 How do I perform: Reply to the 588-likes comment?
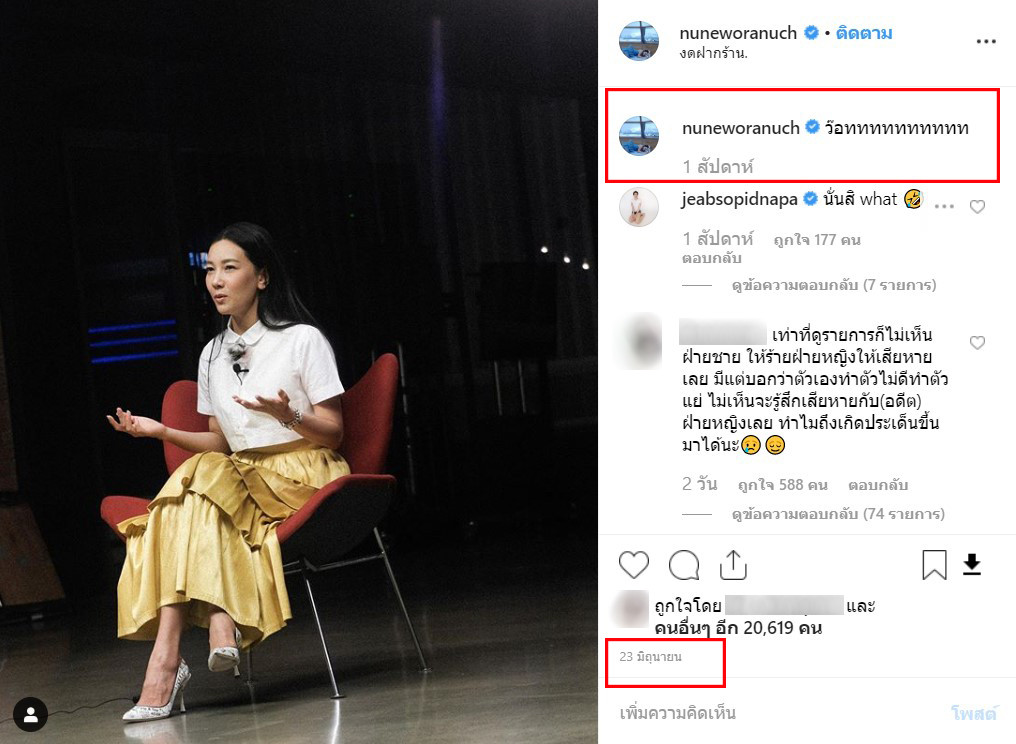click(x=878, y=485)
